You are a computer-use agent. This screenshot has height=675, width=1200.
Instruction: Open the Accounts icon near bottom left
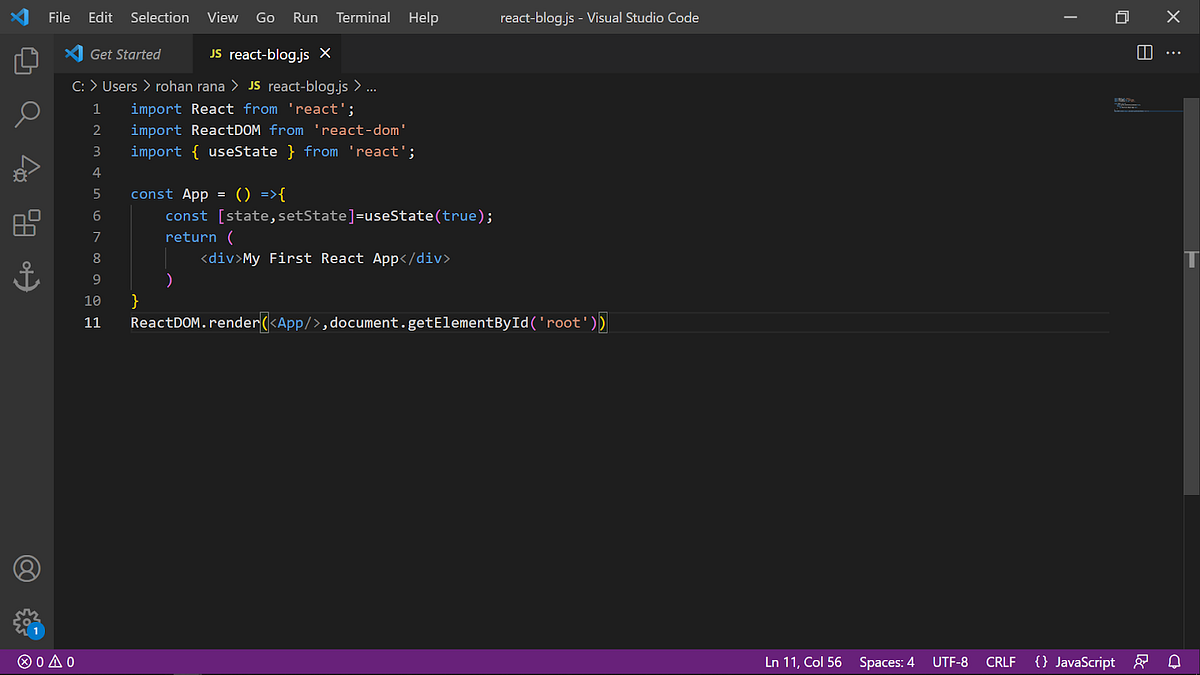pyautogui.click(x=26, y=568)
